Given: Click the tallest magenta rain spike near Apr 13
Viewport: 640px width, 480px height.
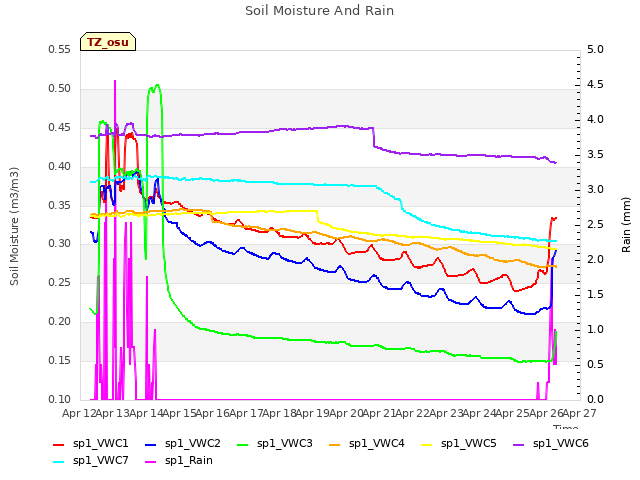Looking at the screenshot, I should pos(115,82).
